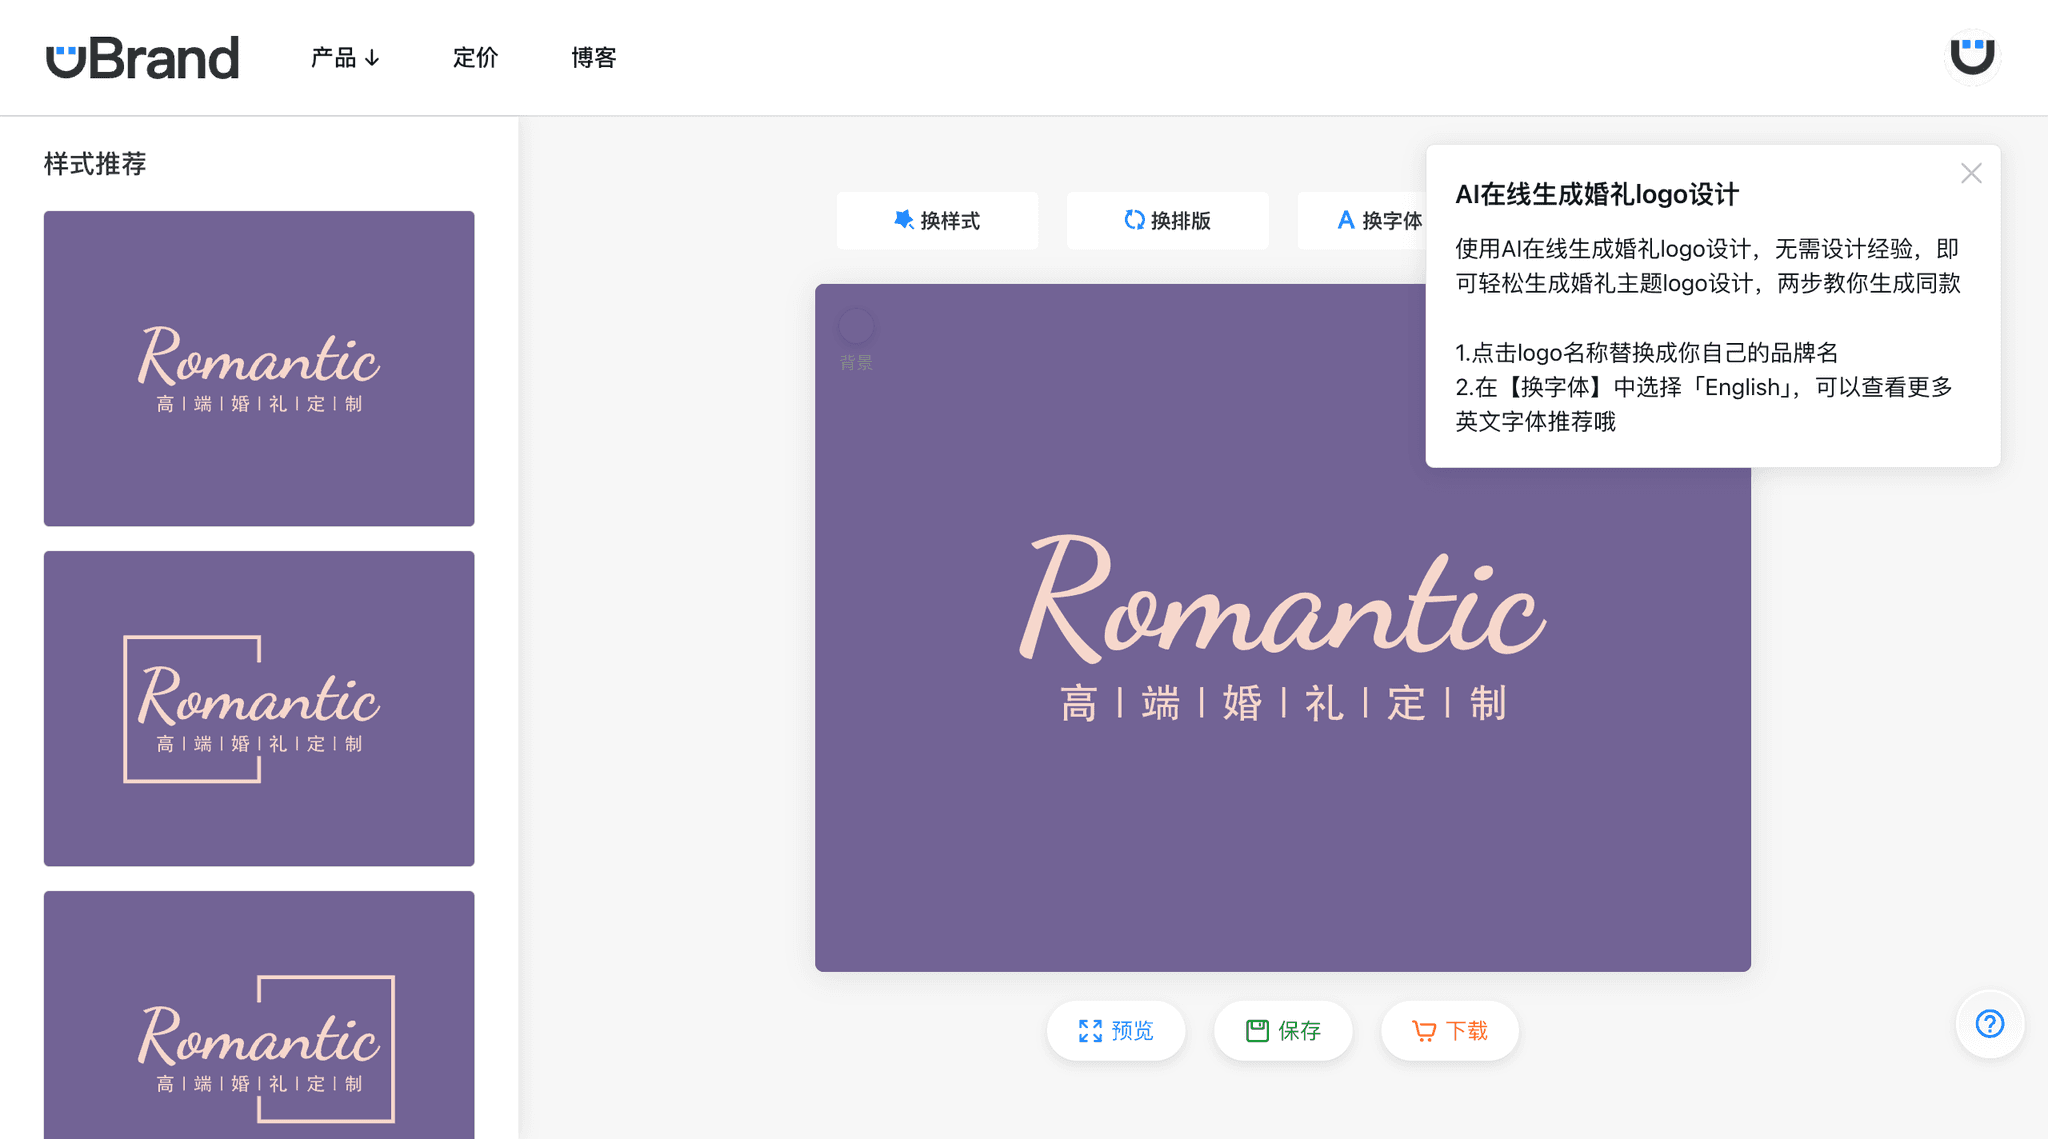Open the help question mark bubble
Image resolution: width=2048 pixels, height=1139 pixels.
[x=1988, y=1024]
